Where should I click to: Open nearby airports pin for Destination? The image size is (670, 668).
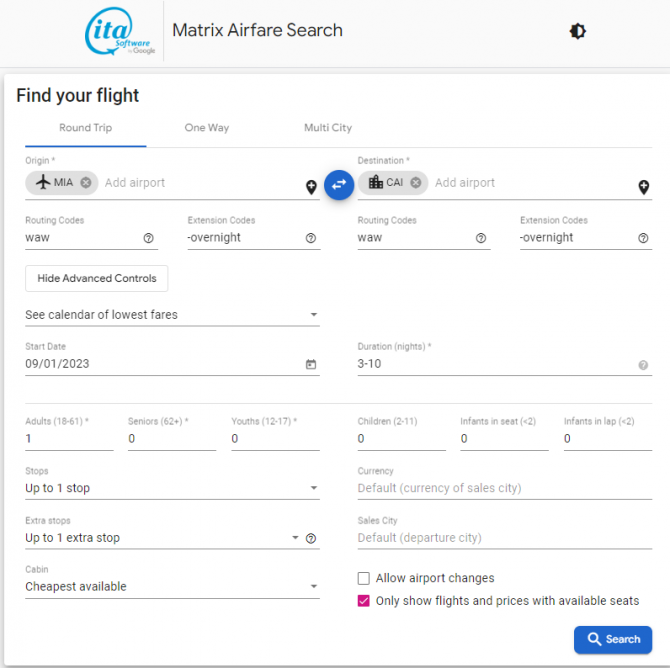coord(644,187)
